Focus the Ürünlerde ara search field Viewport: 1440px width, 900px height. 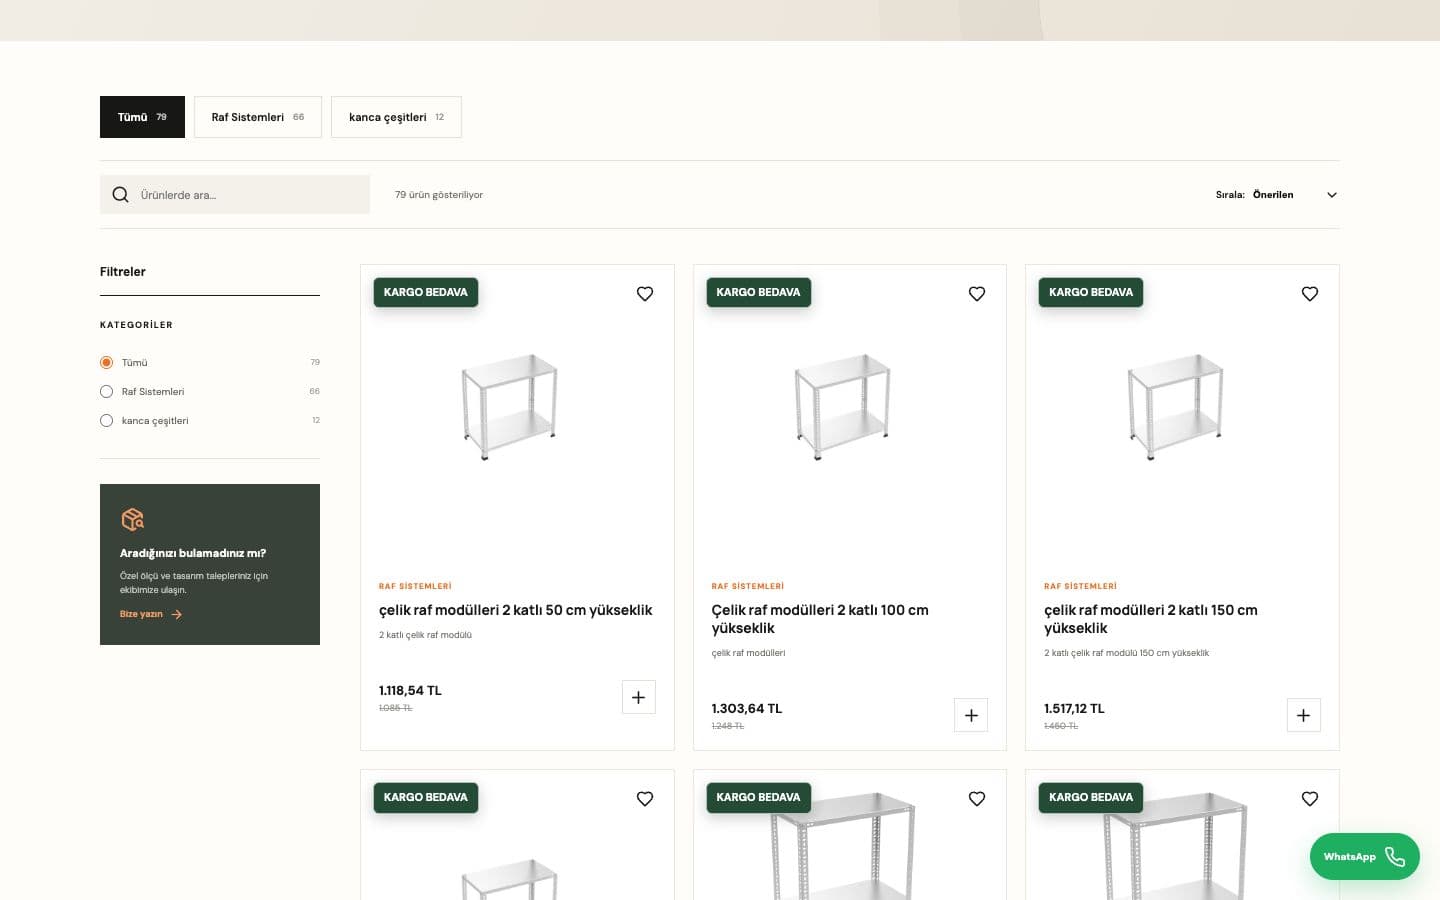[x=235, y=195]
